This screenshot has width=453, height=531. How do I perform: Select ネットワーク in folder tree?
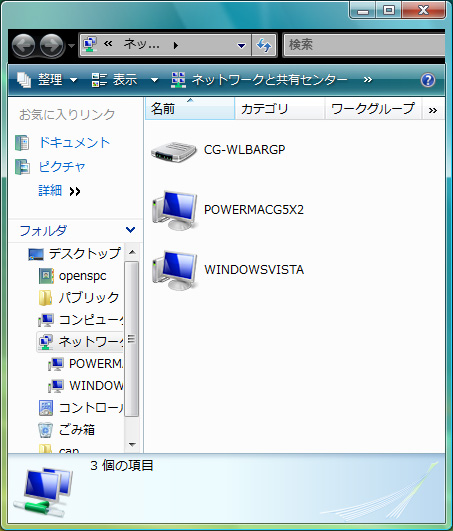tap(91, 341)
